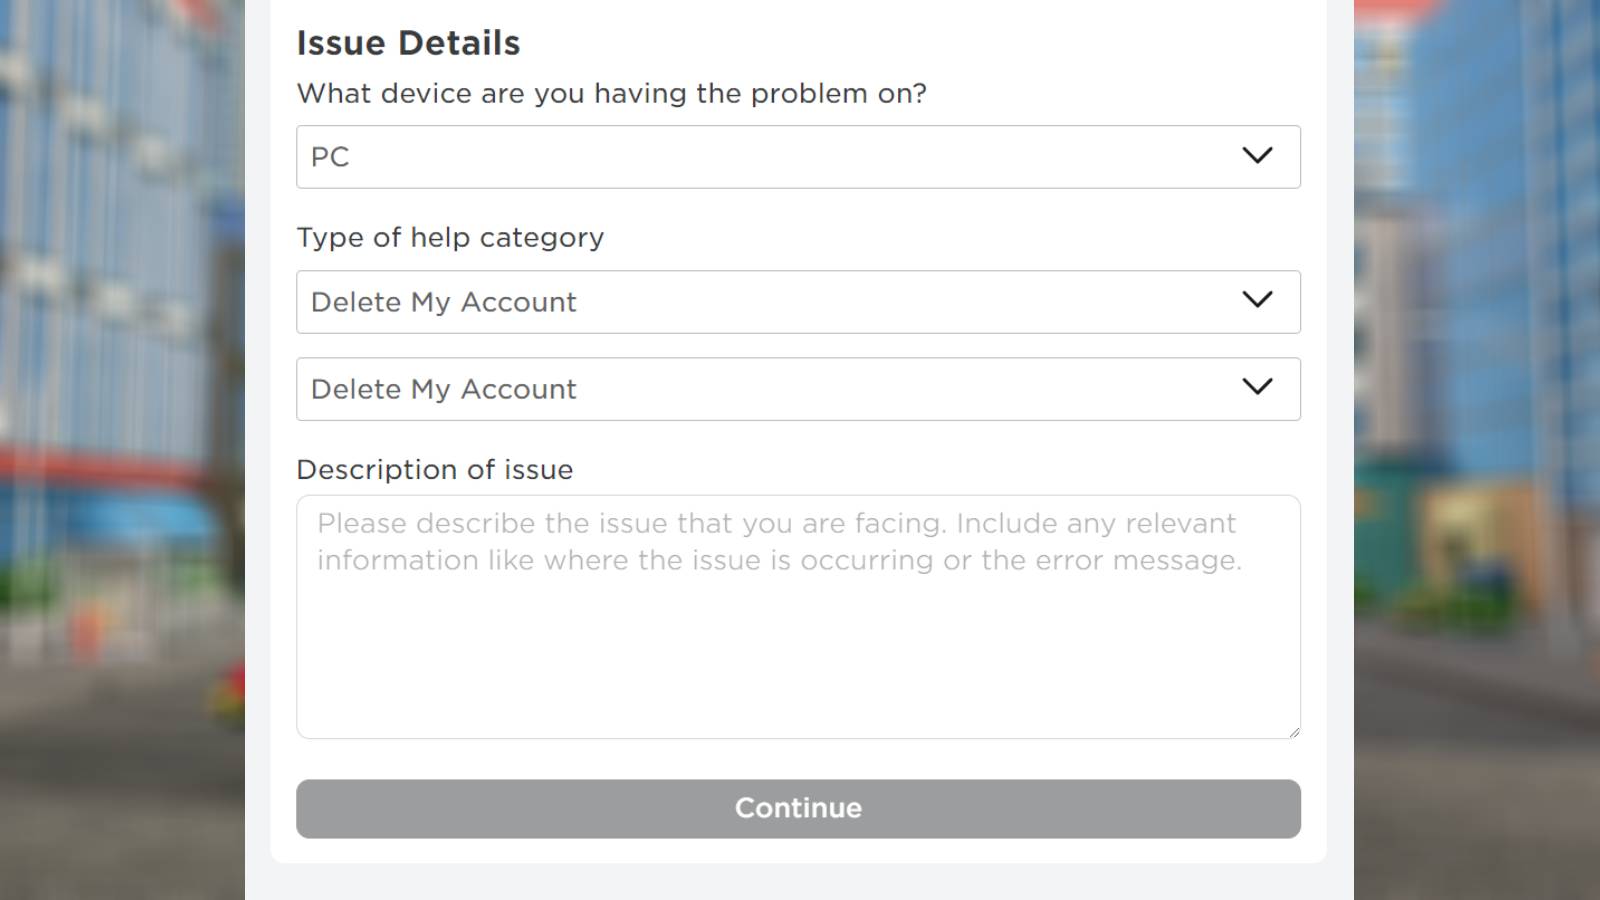This screenshot has width=1600, height=900.
Task: Click the PC text in the device field
Action: [331, 156]
